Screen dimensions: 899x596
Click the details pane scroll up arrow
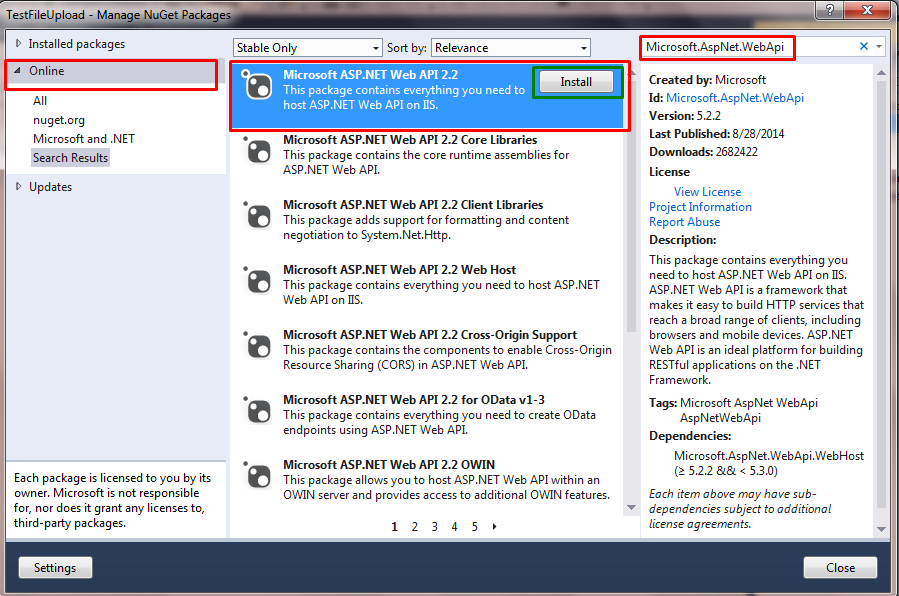pyautogui.click(x=882, y=73)
